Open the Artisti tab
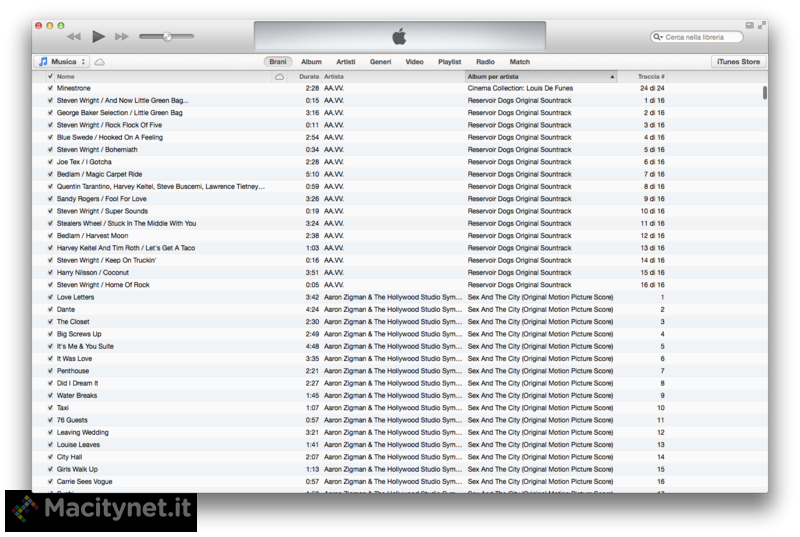The image size is (800, 537). [345, 62]
